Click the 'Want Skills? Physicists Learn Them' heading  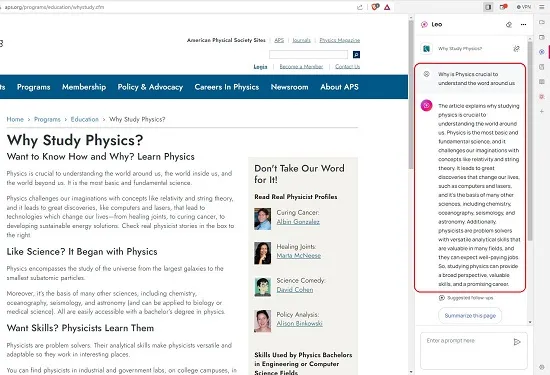80,328
